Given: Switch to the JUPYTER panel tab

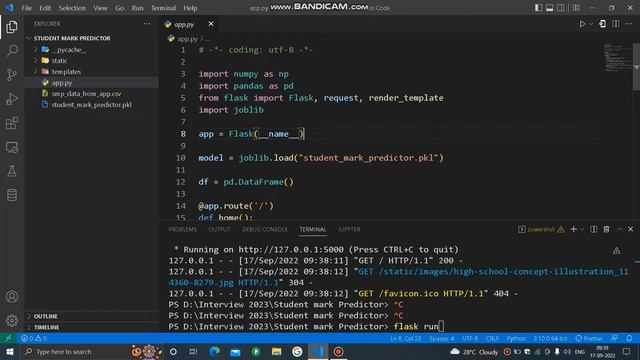Looking at the screenshot, I should click(x=349, y=229).
